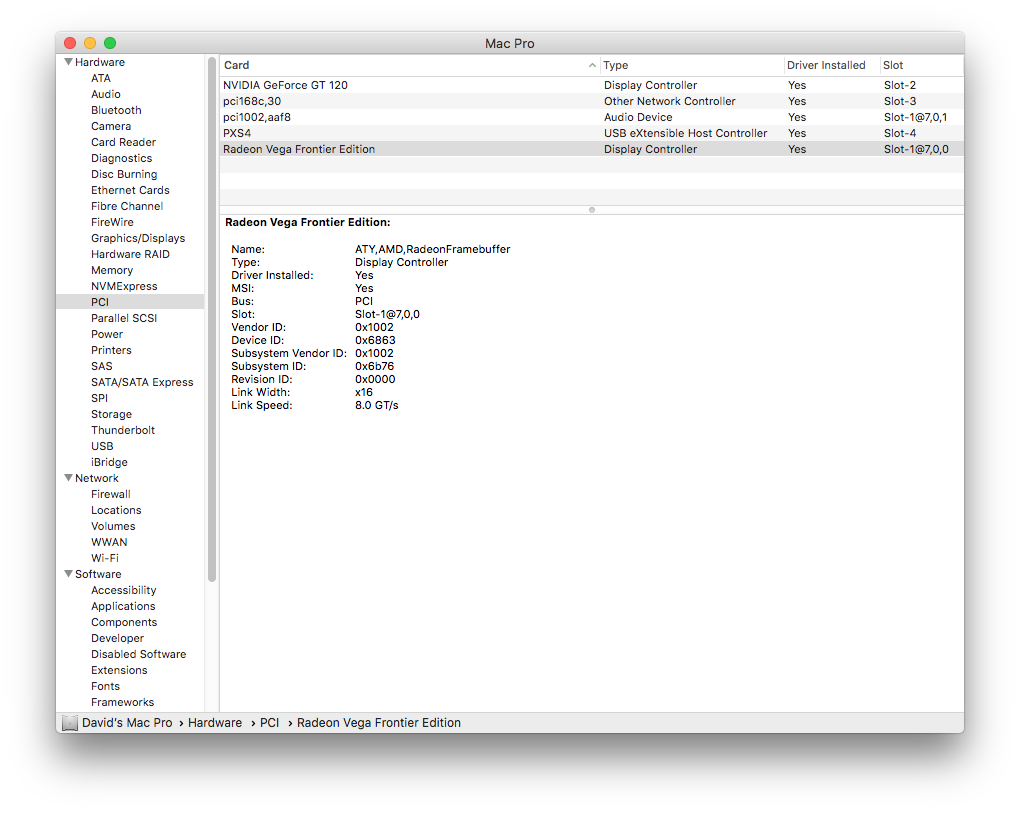Click the Device ID value 0x6863
This screenshot has height=813, width=1020.
point(375,340)
